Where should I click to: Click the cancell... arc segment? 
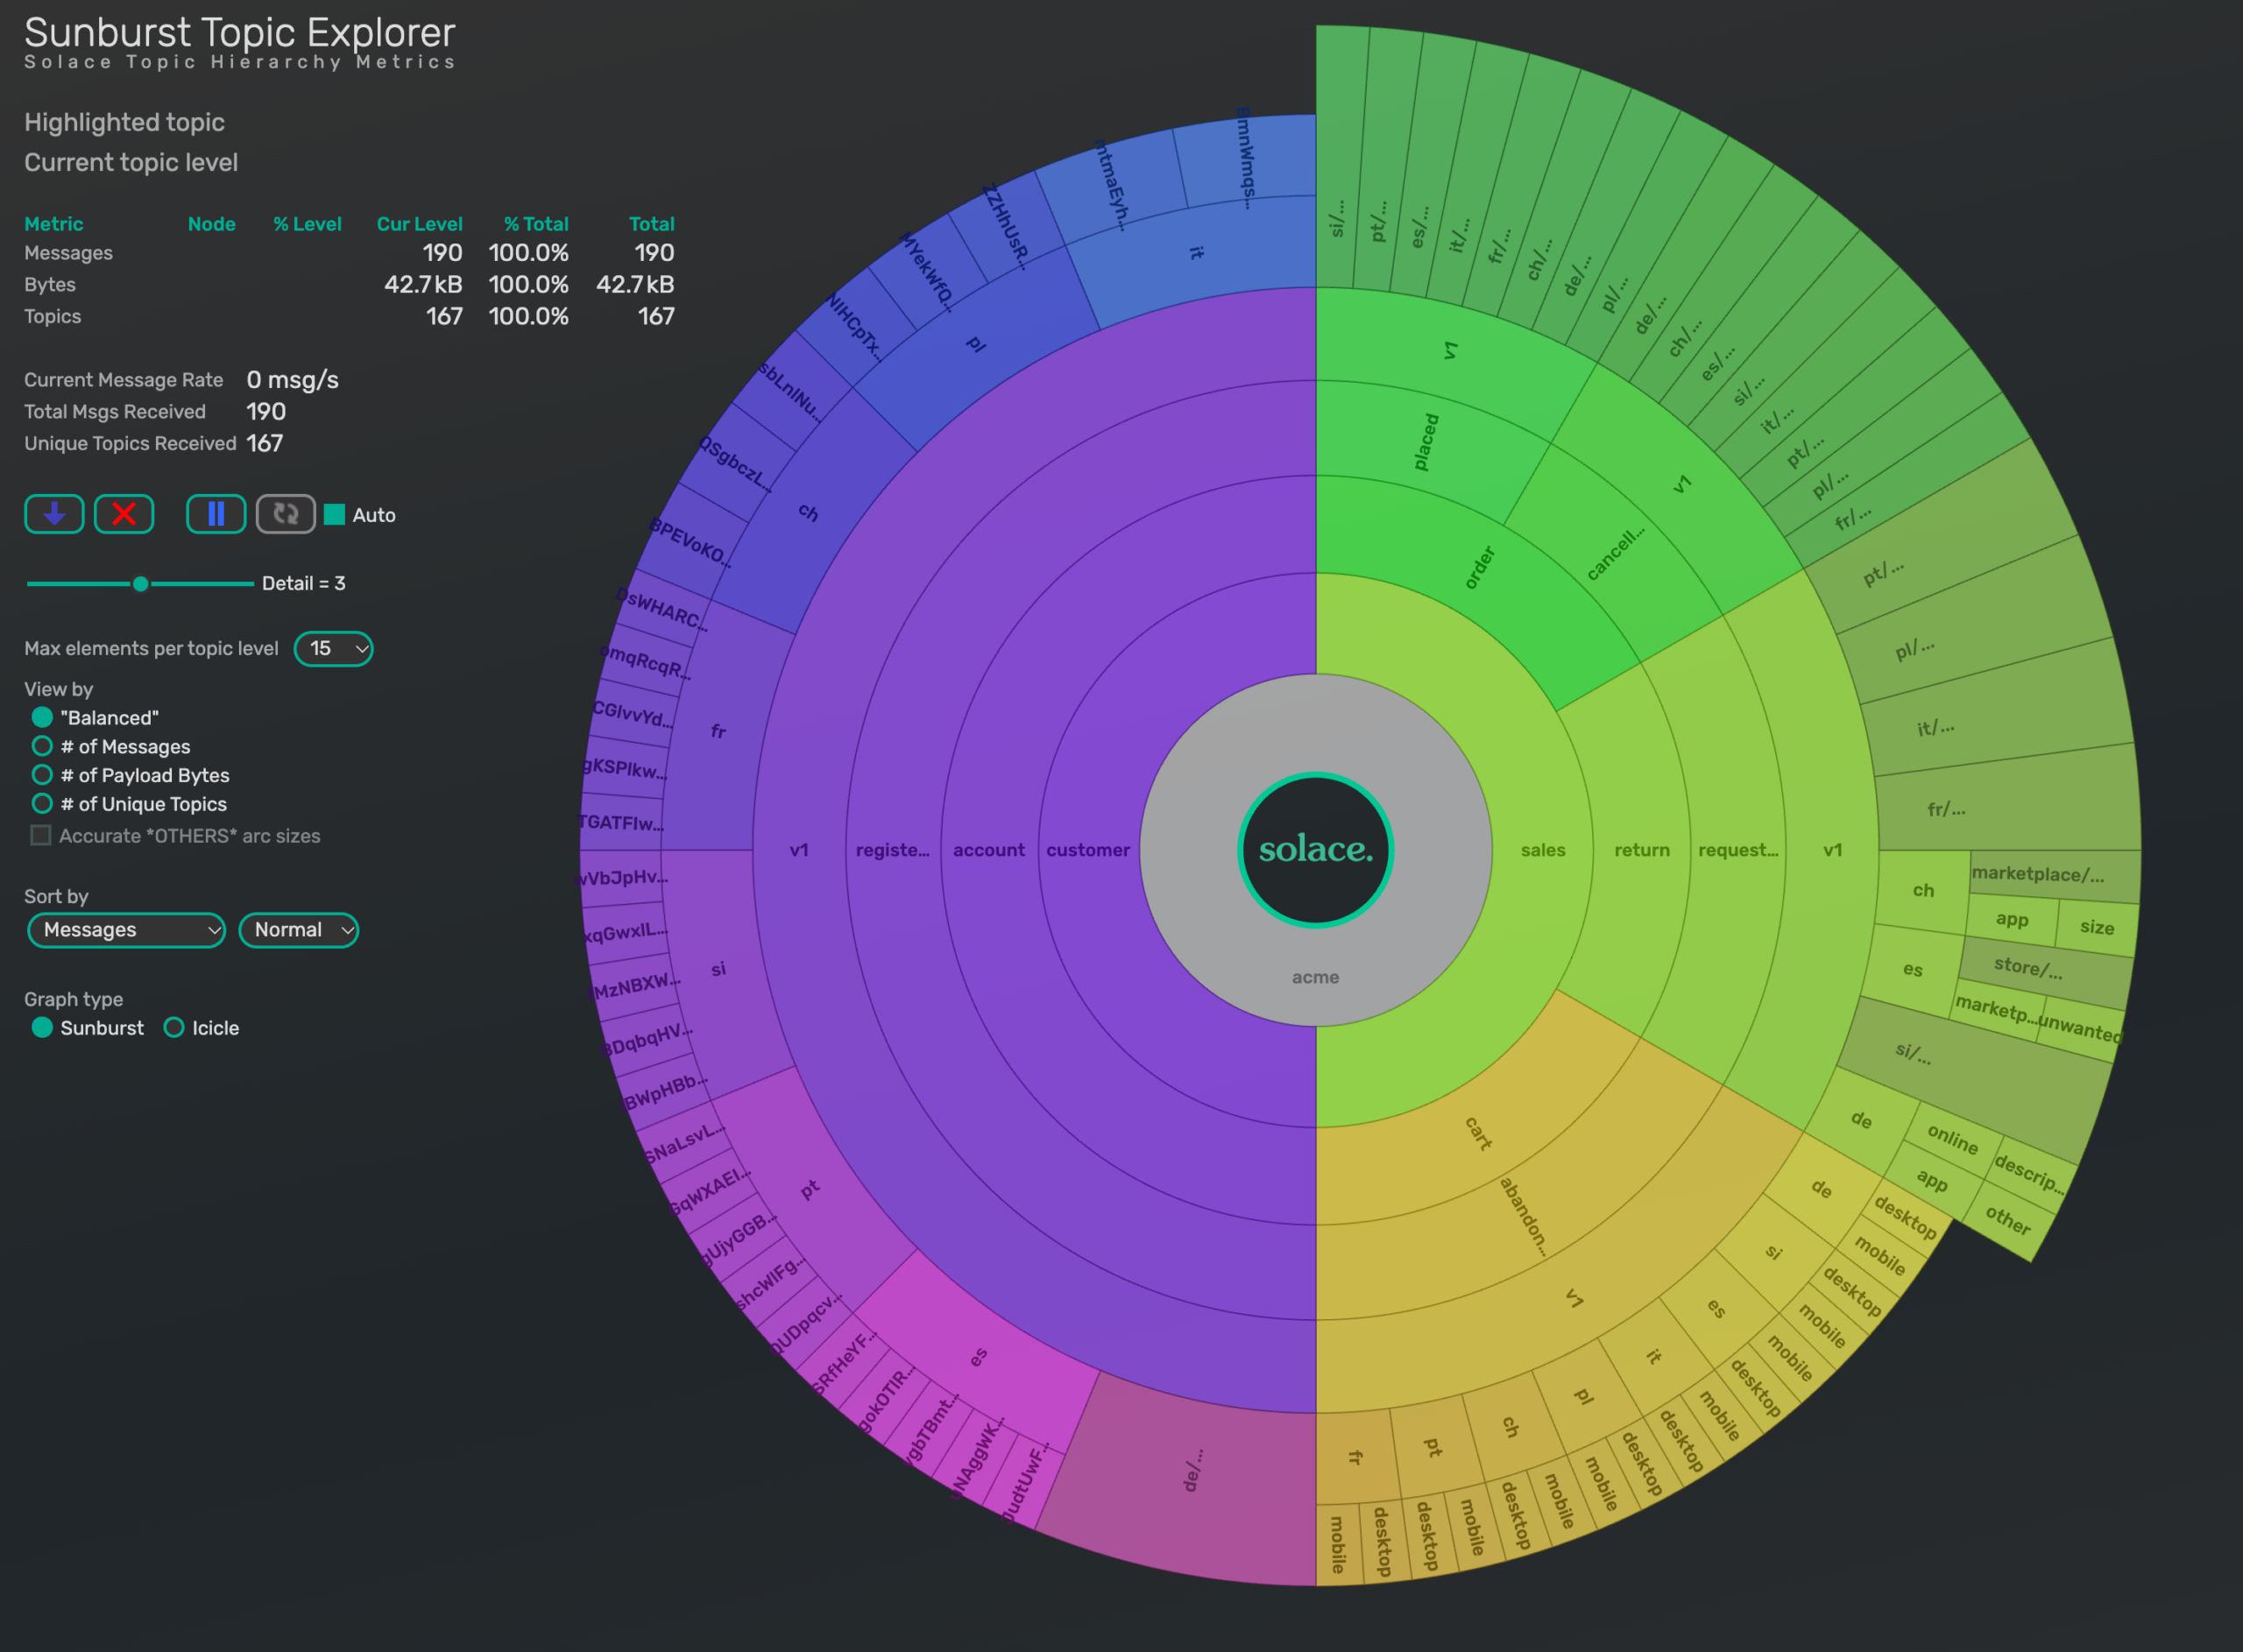click(x=1615, y=553)
